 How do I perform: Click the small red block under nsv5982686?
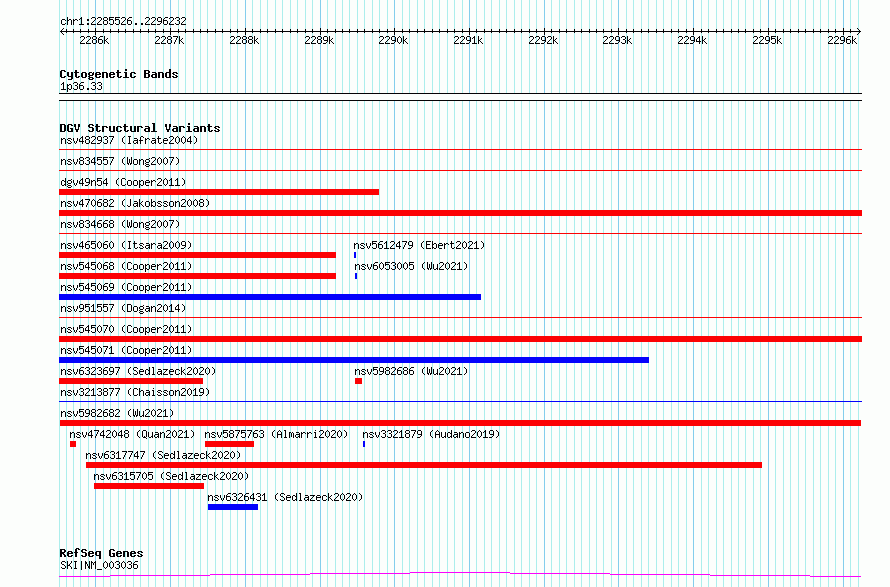coord(358,381)
